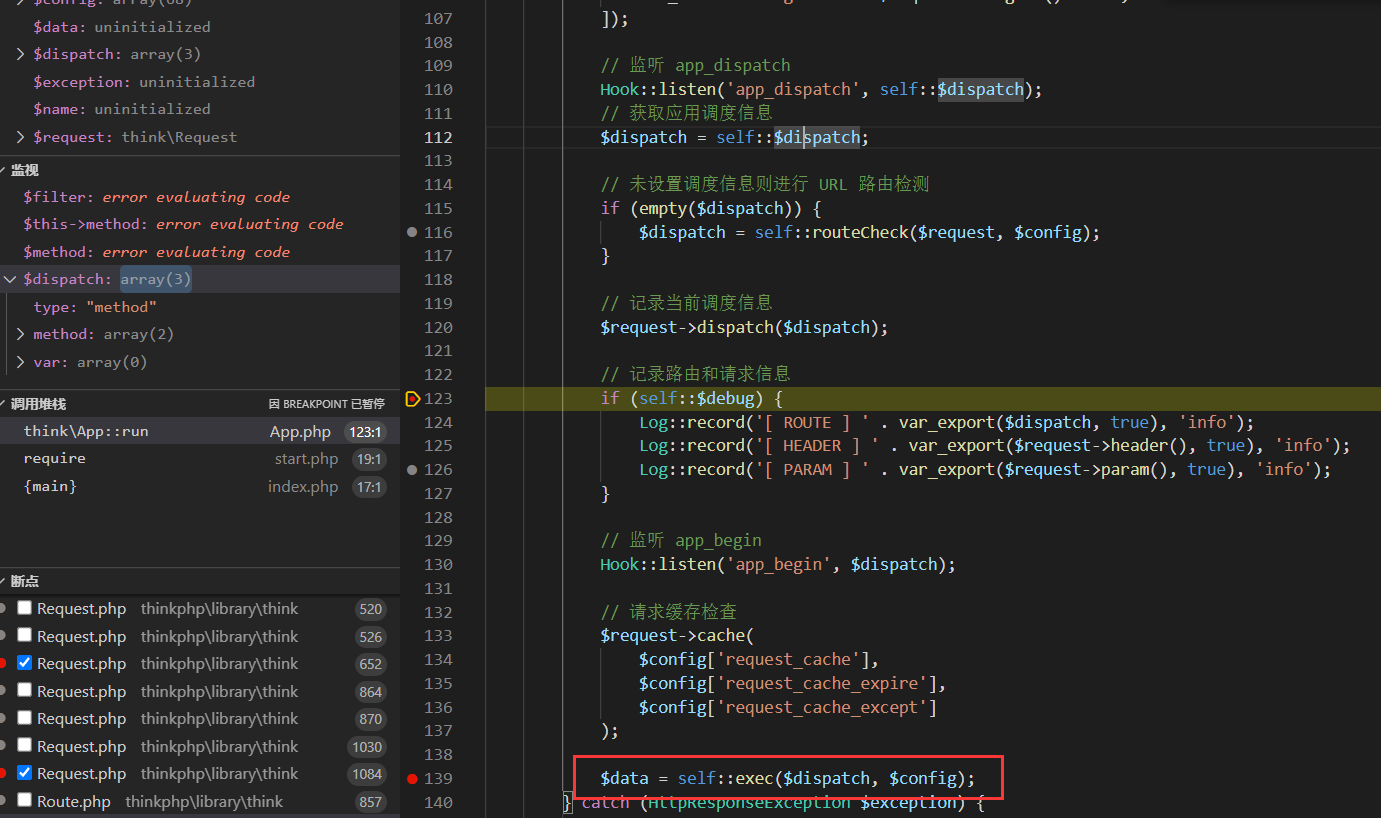Expand var: array(0) under watched $dispatch

click(21, 362)
